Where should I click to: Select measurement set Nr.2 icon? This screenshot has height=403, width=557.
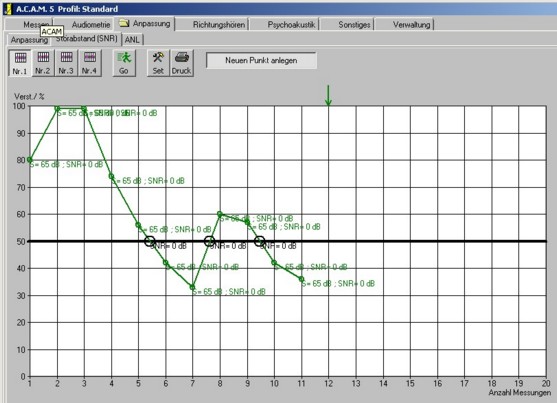pyautogui.click(x=43, y=63)
